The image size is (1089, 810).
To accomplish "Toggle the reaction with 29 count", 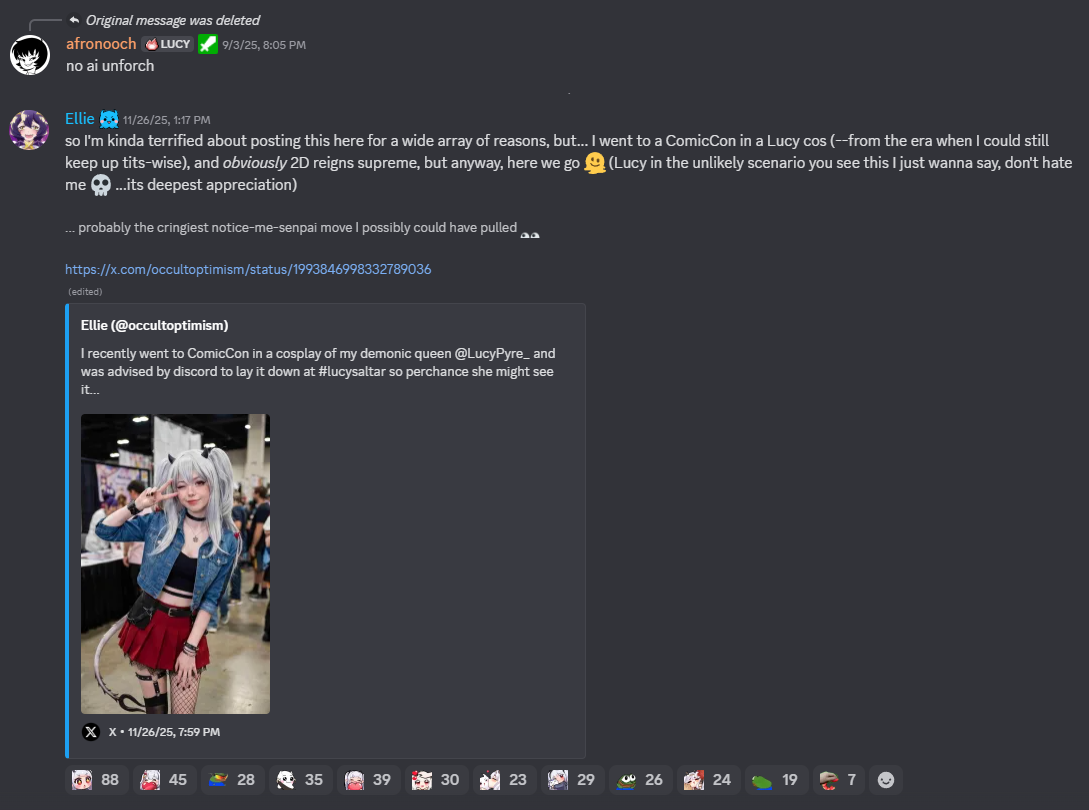I will [x=572, y=779].
